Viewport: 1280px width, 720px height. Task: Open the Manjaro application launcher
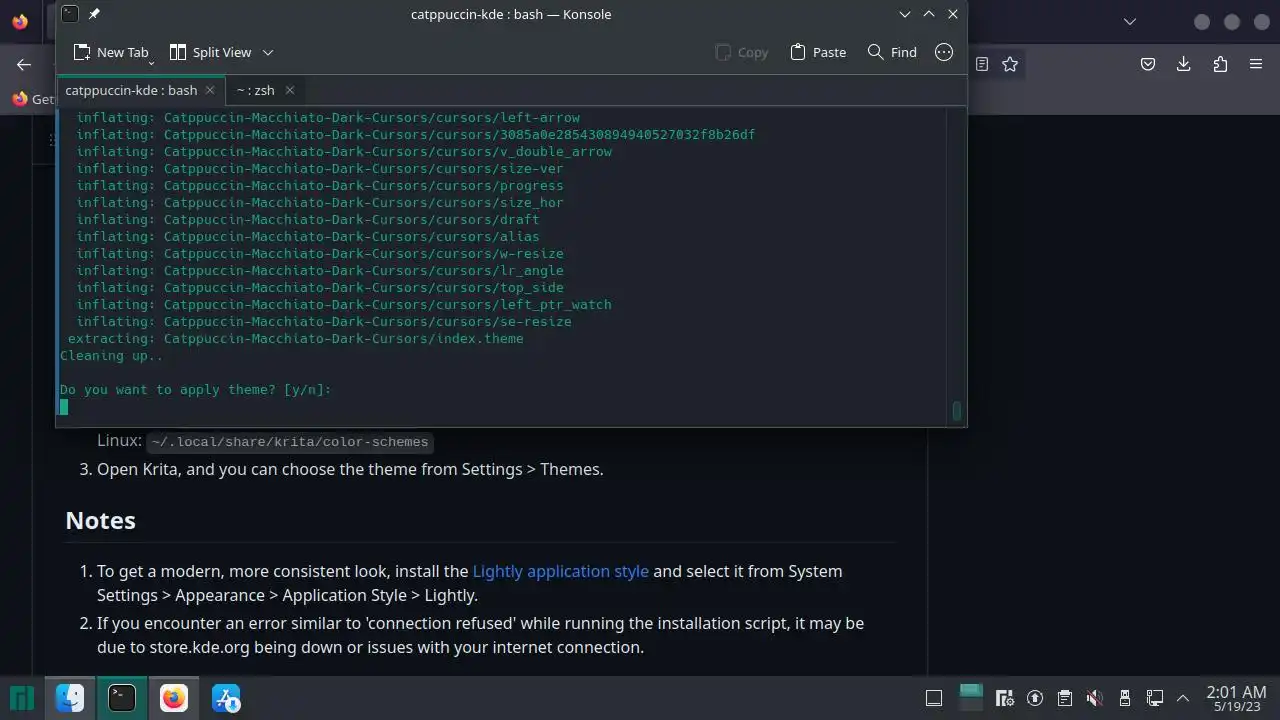(22, 698)
